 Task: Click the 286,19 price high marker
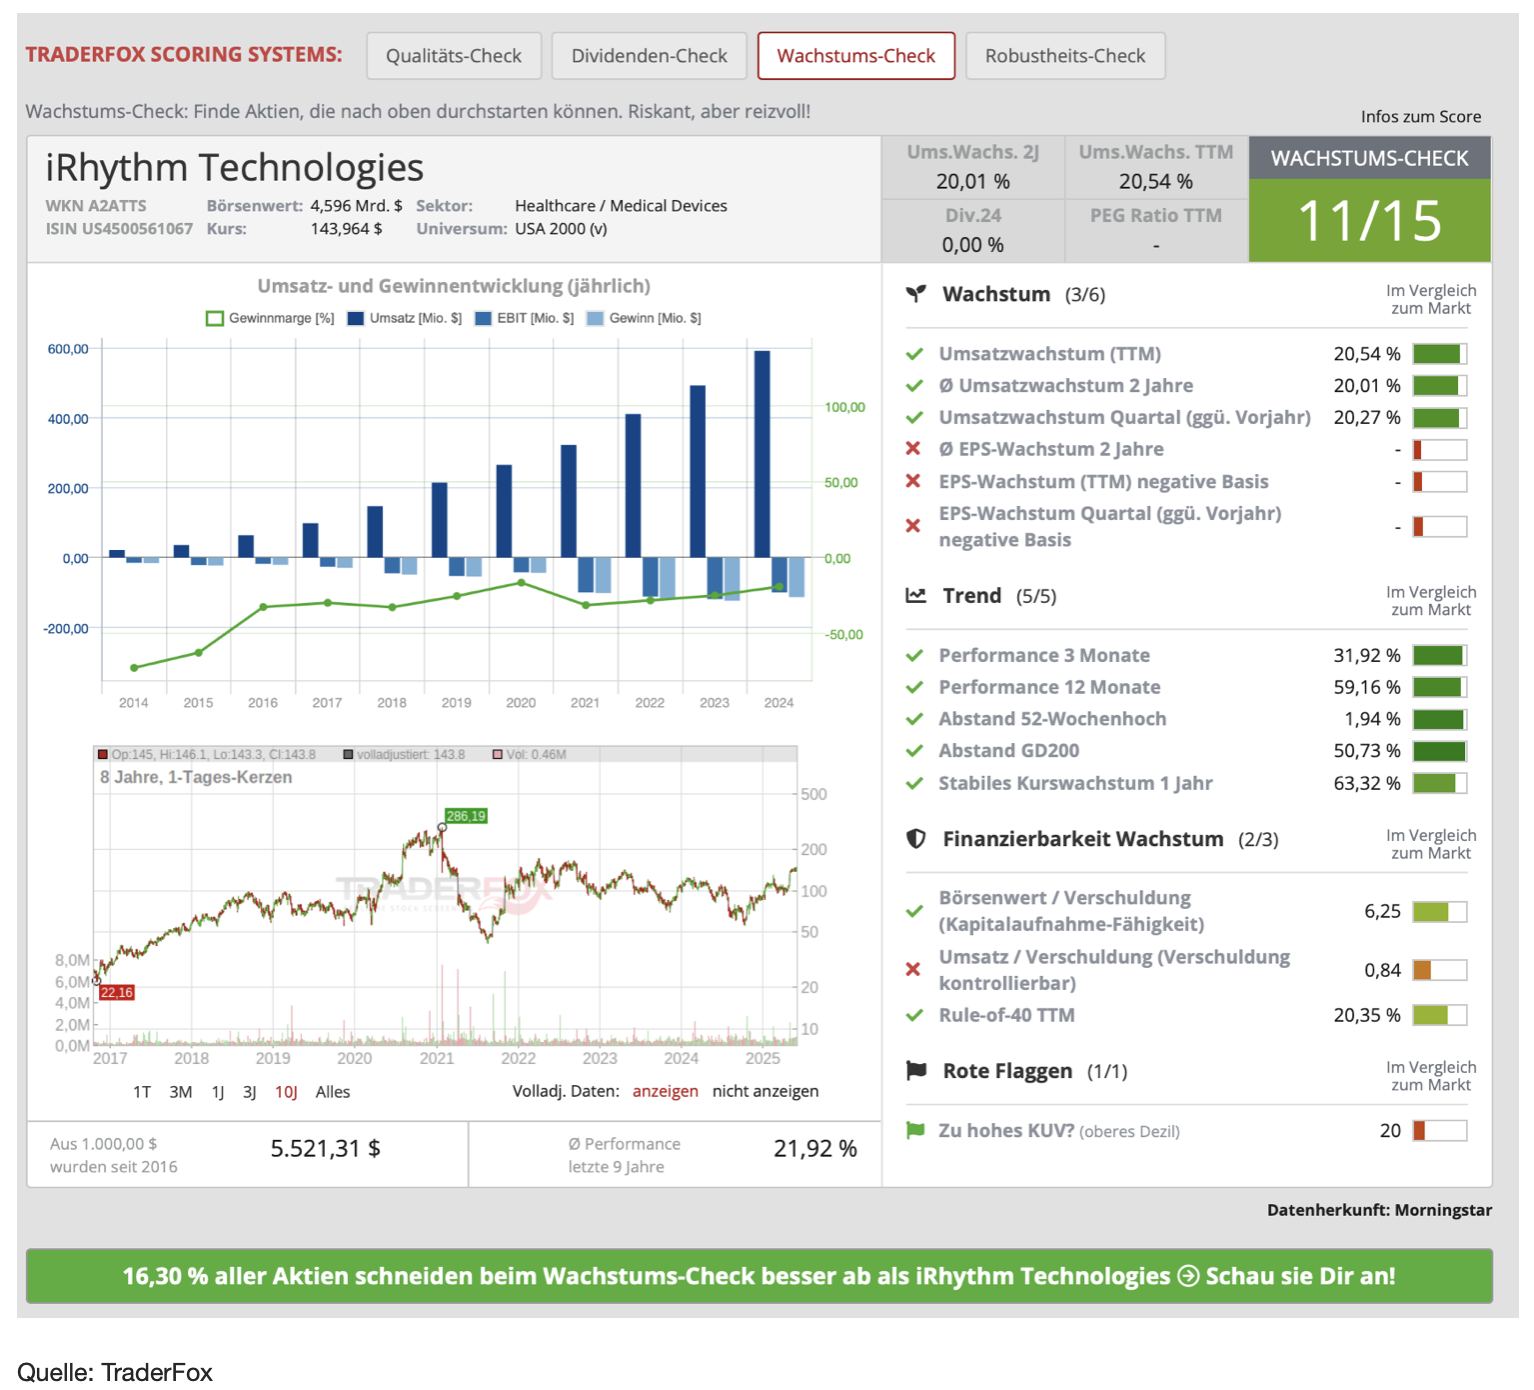point(466,816)
